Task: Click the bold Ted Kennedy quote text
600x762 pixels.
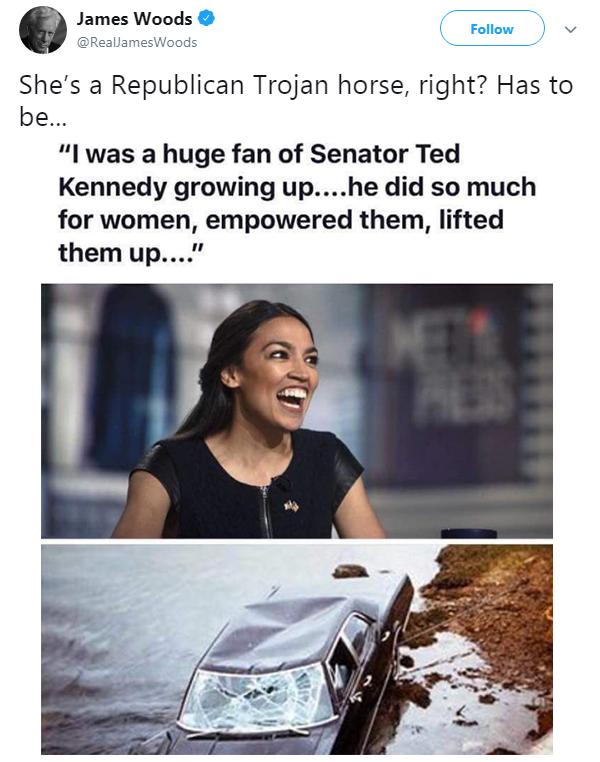Action: click(297, 203)
